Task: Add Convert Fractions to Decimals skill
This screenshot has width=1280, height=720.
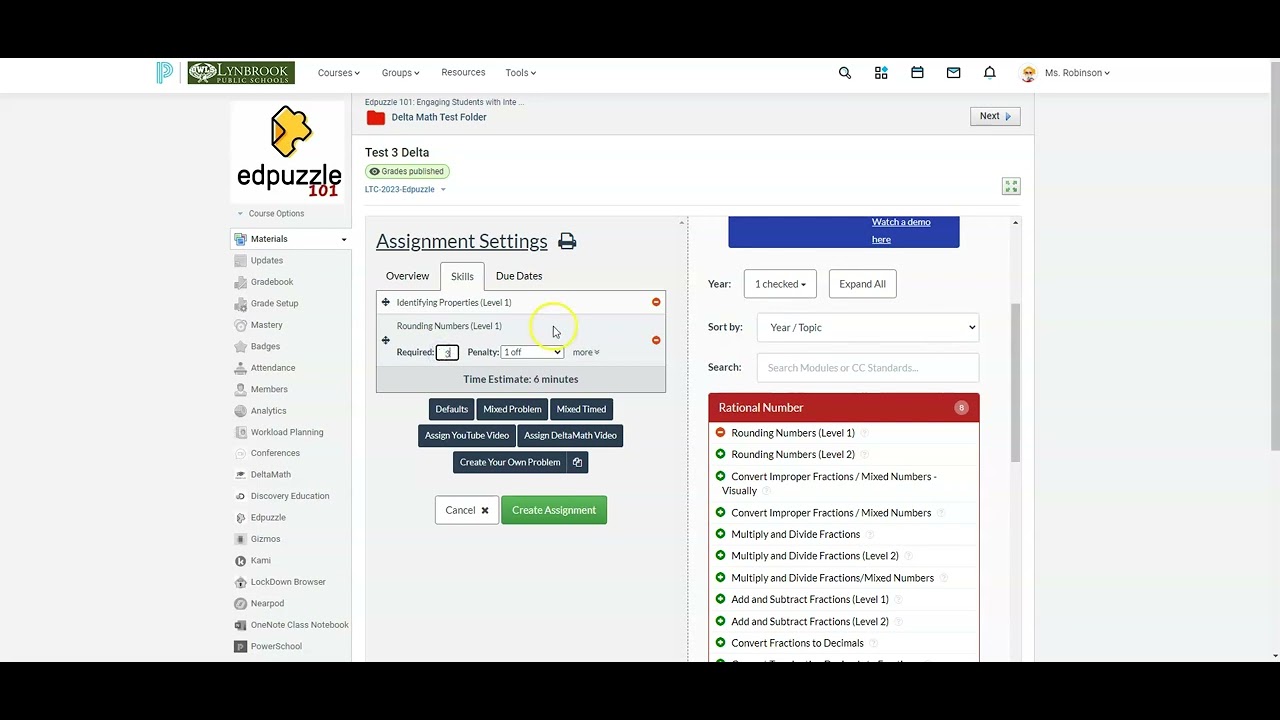Action: pos(720,643)
